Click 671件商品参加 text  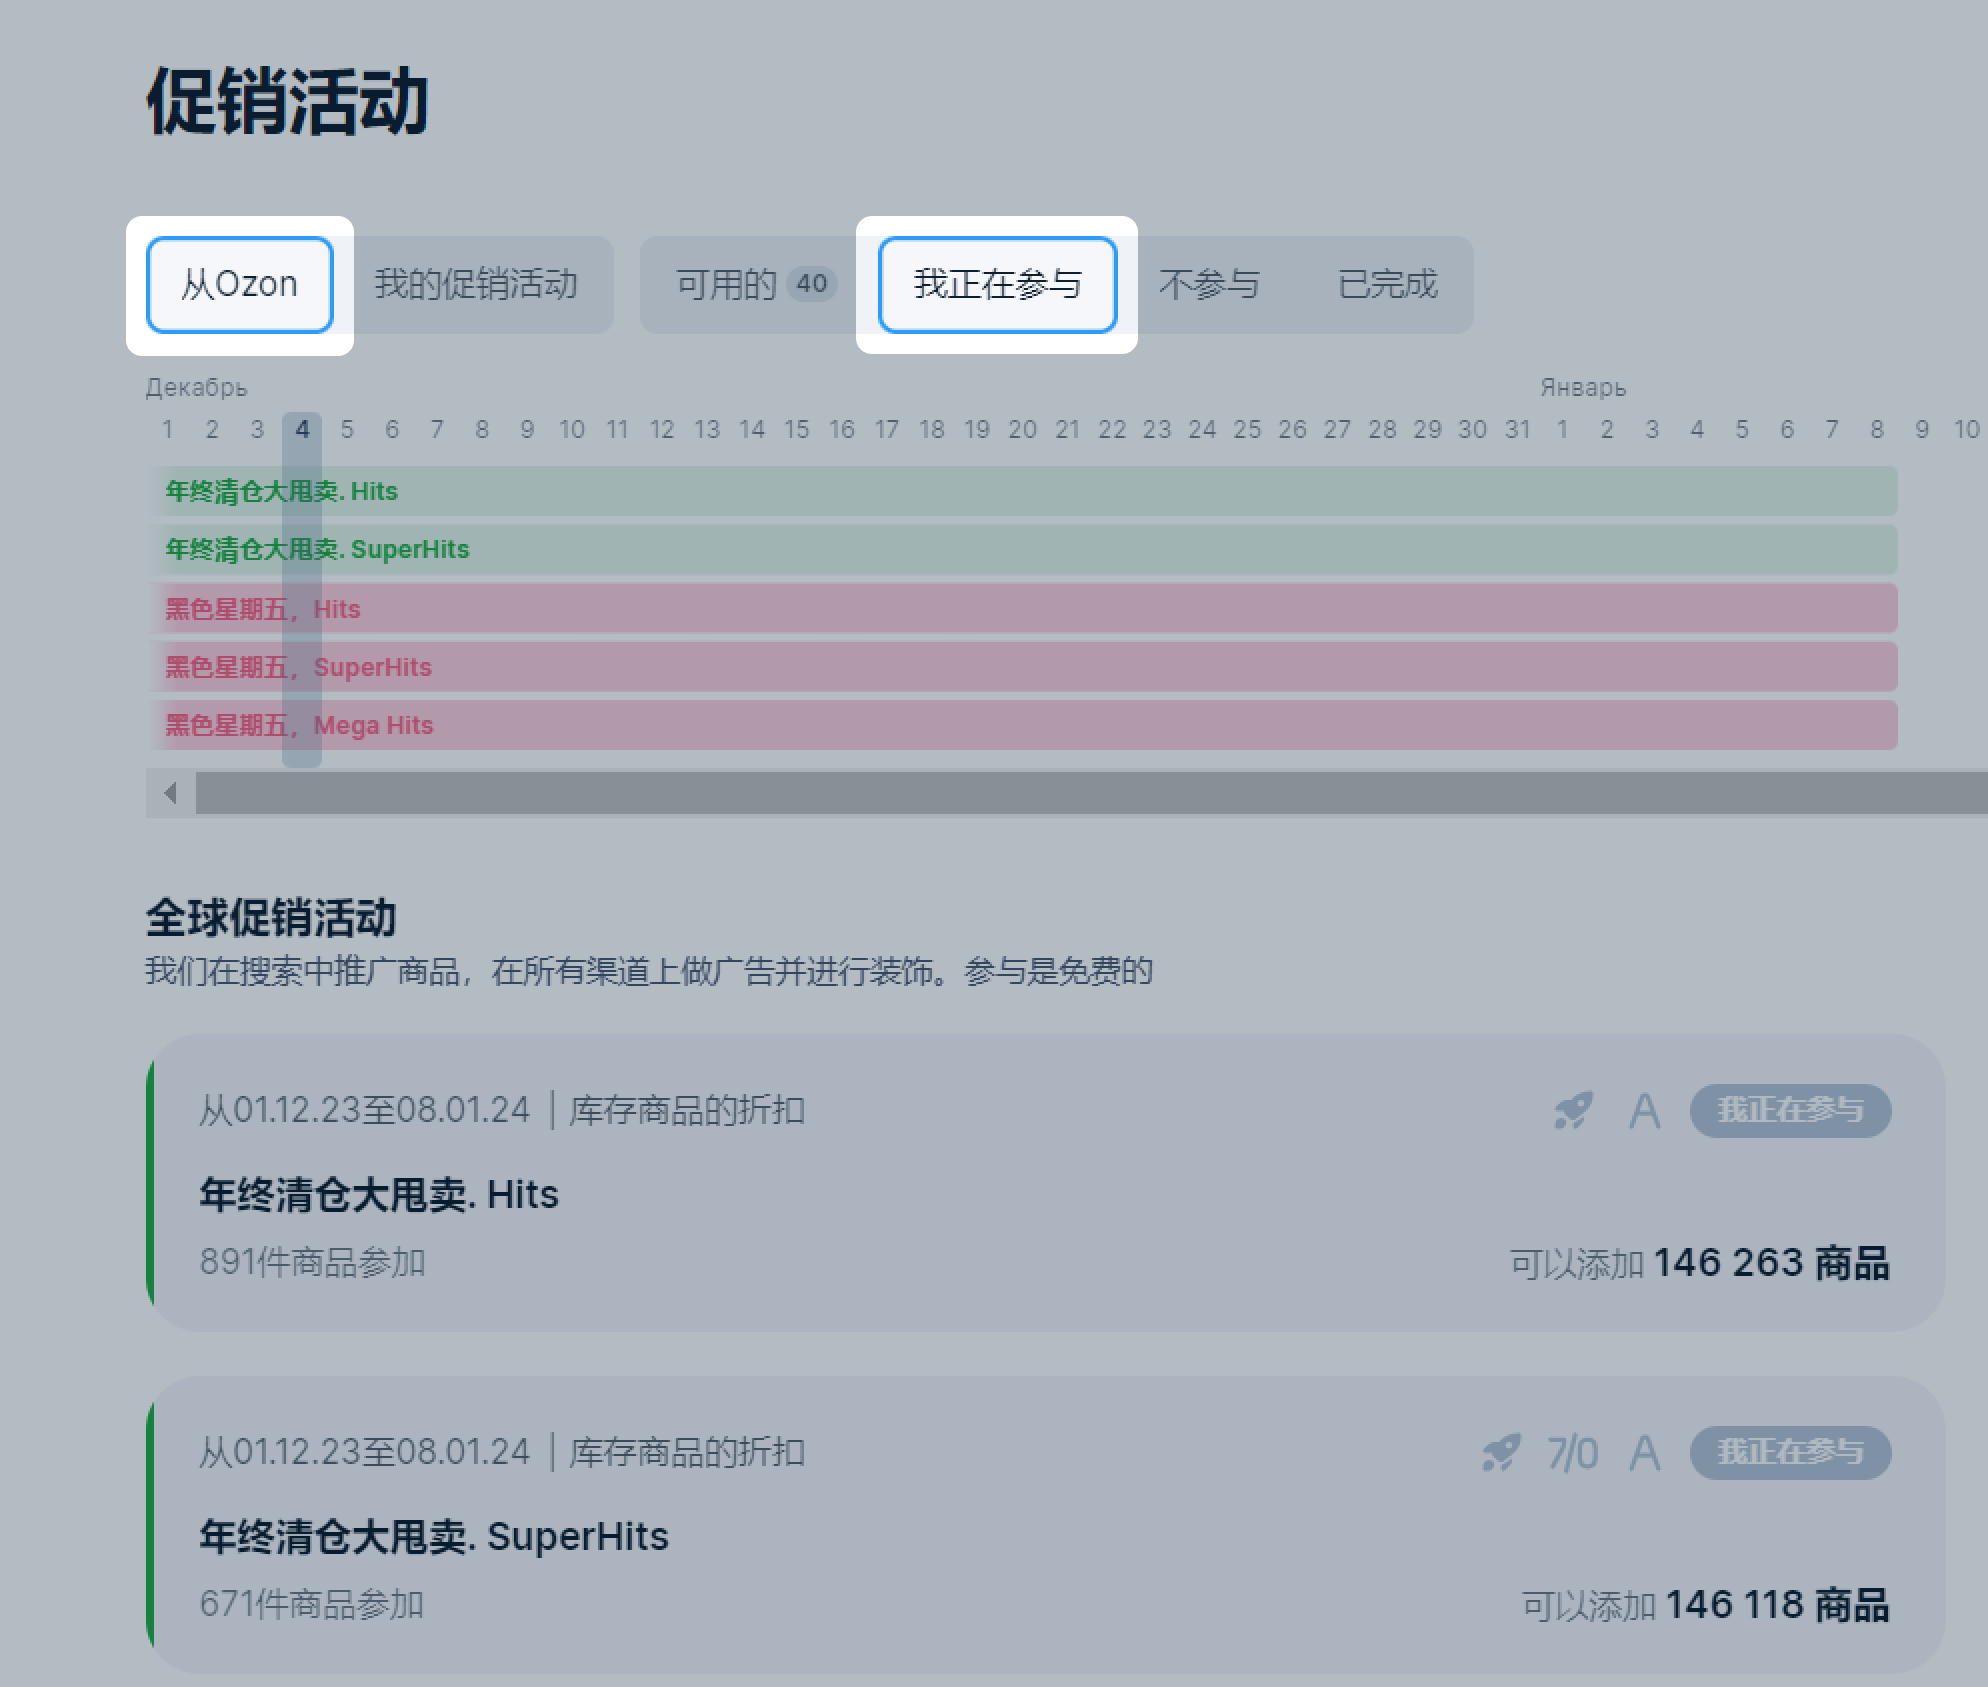click(x=312, y=1604)
